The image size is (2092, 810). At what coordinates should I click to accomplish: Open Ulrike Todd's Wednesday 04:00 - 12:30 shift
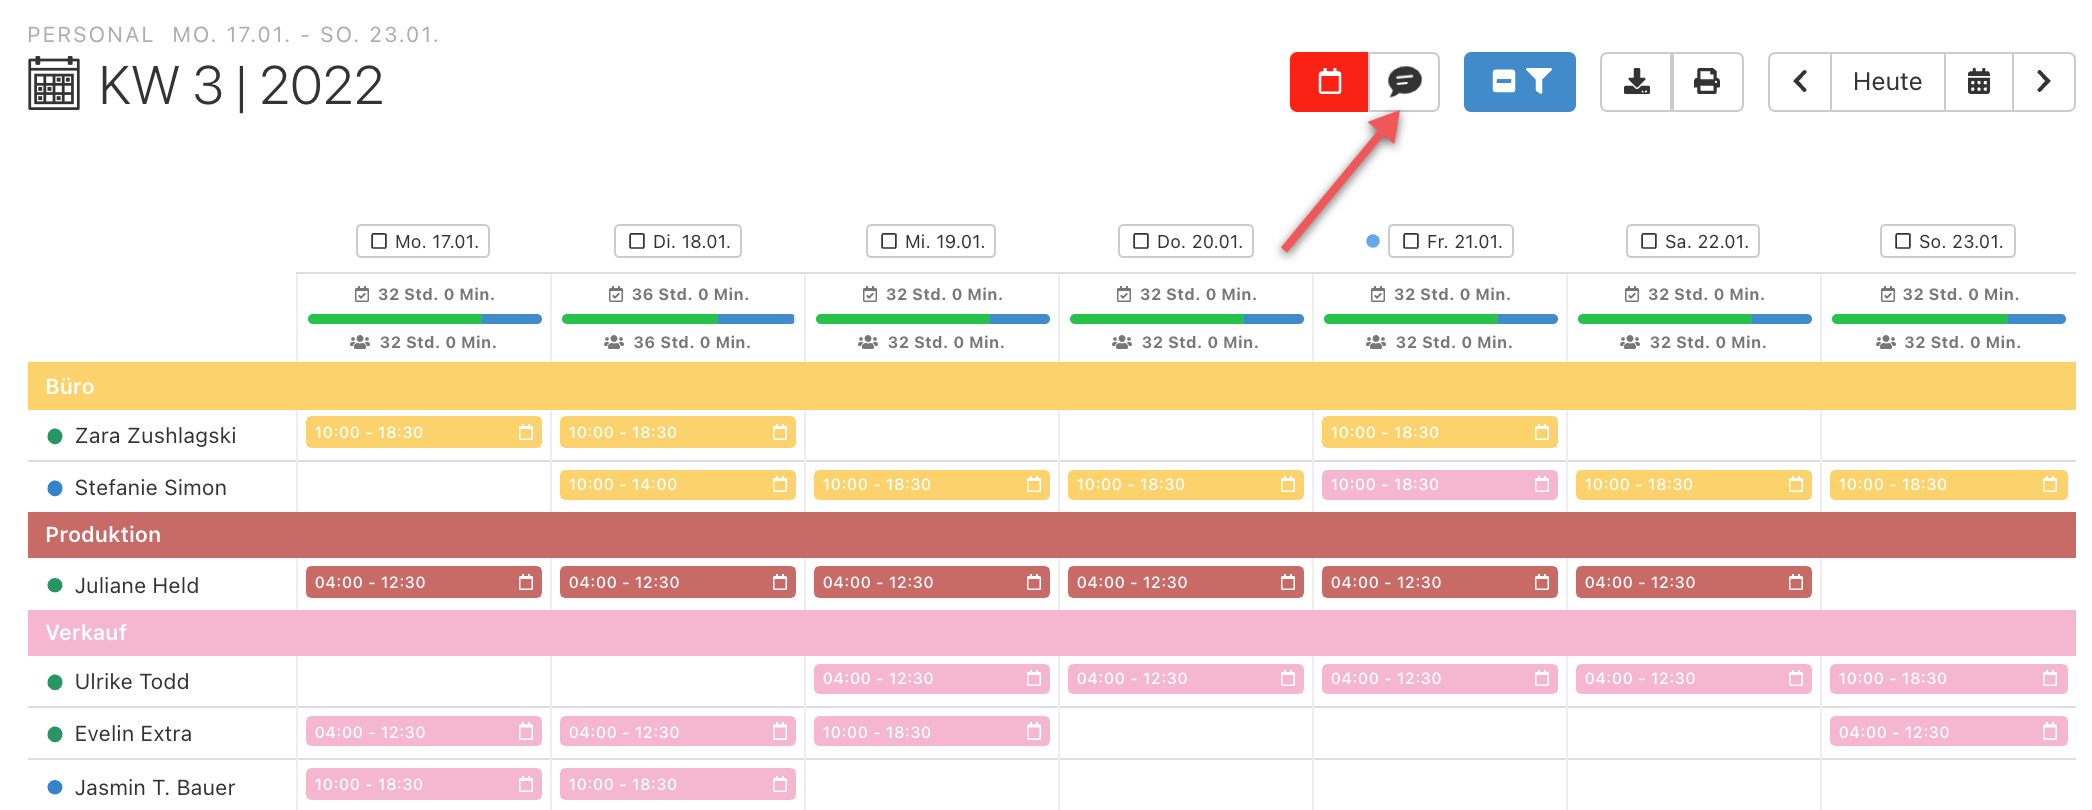pyautogui.click(x=932, y=678)
